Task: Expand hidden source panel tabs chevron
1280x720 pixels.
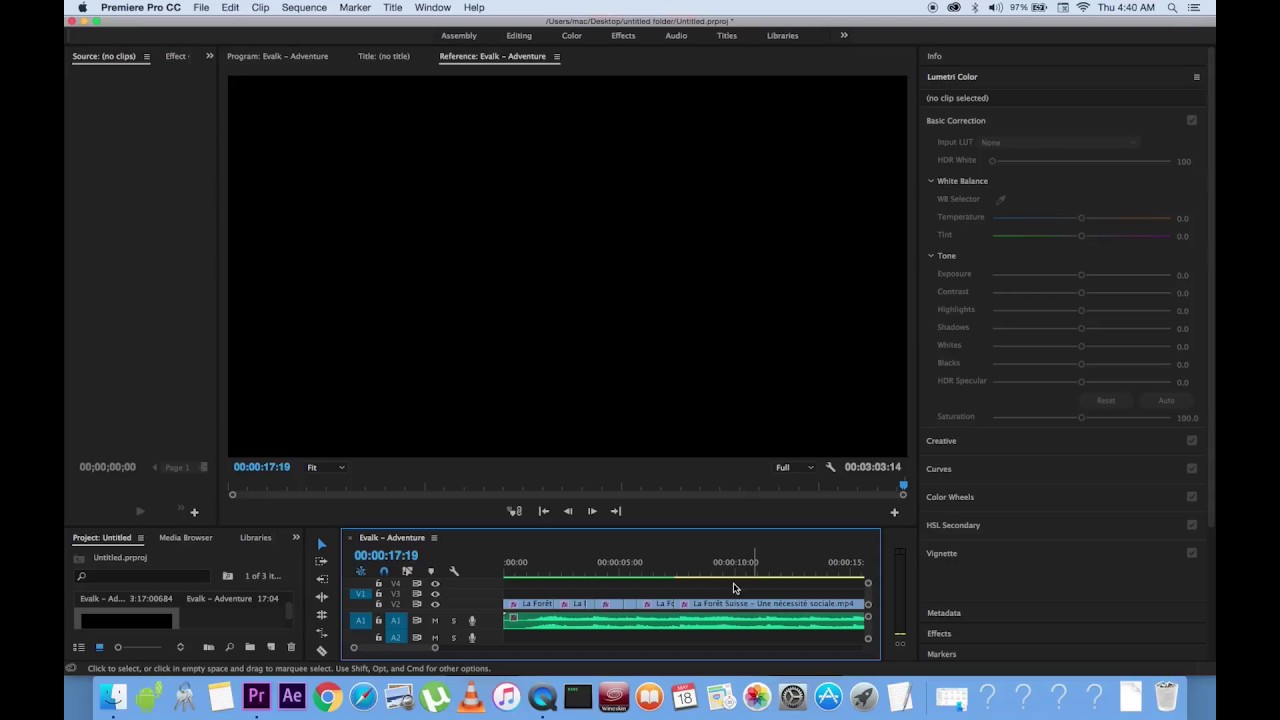Action: click(209, 56)
